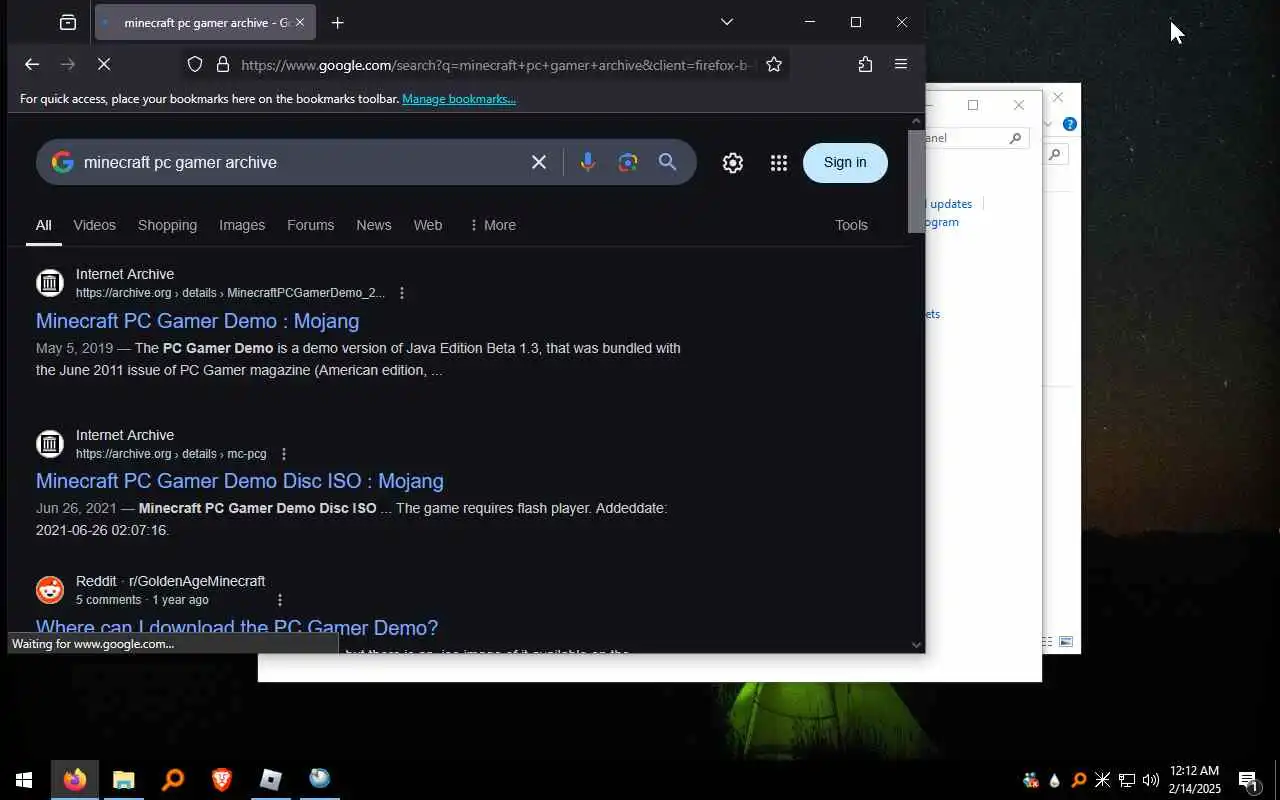Open network status in system tray
This screenshot has width=1280, height=800.
pos(1127,780)
